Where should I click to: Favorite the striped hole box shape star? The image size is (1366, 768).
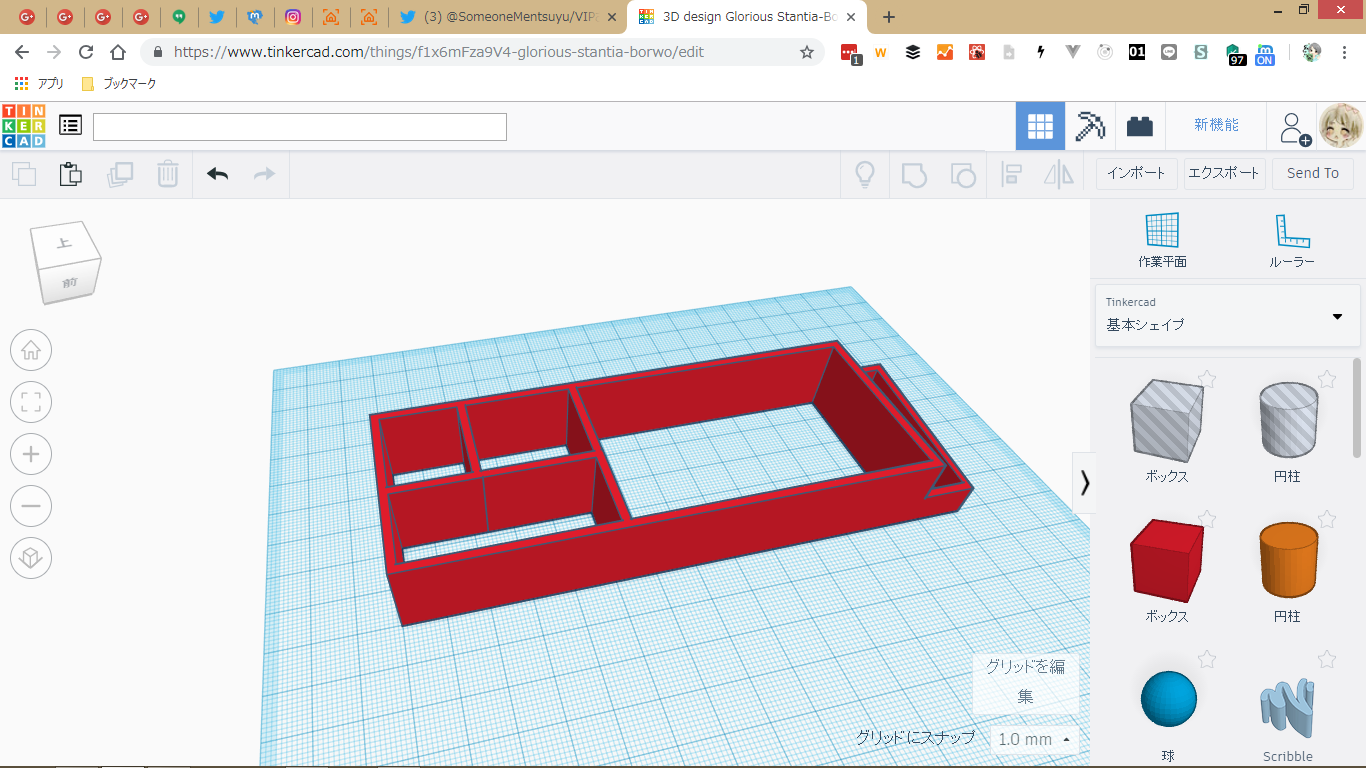[1207, 379]
